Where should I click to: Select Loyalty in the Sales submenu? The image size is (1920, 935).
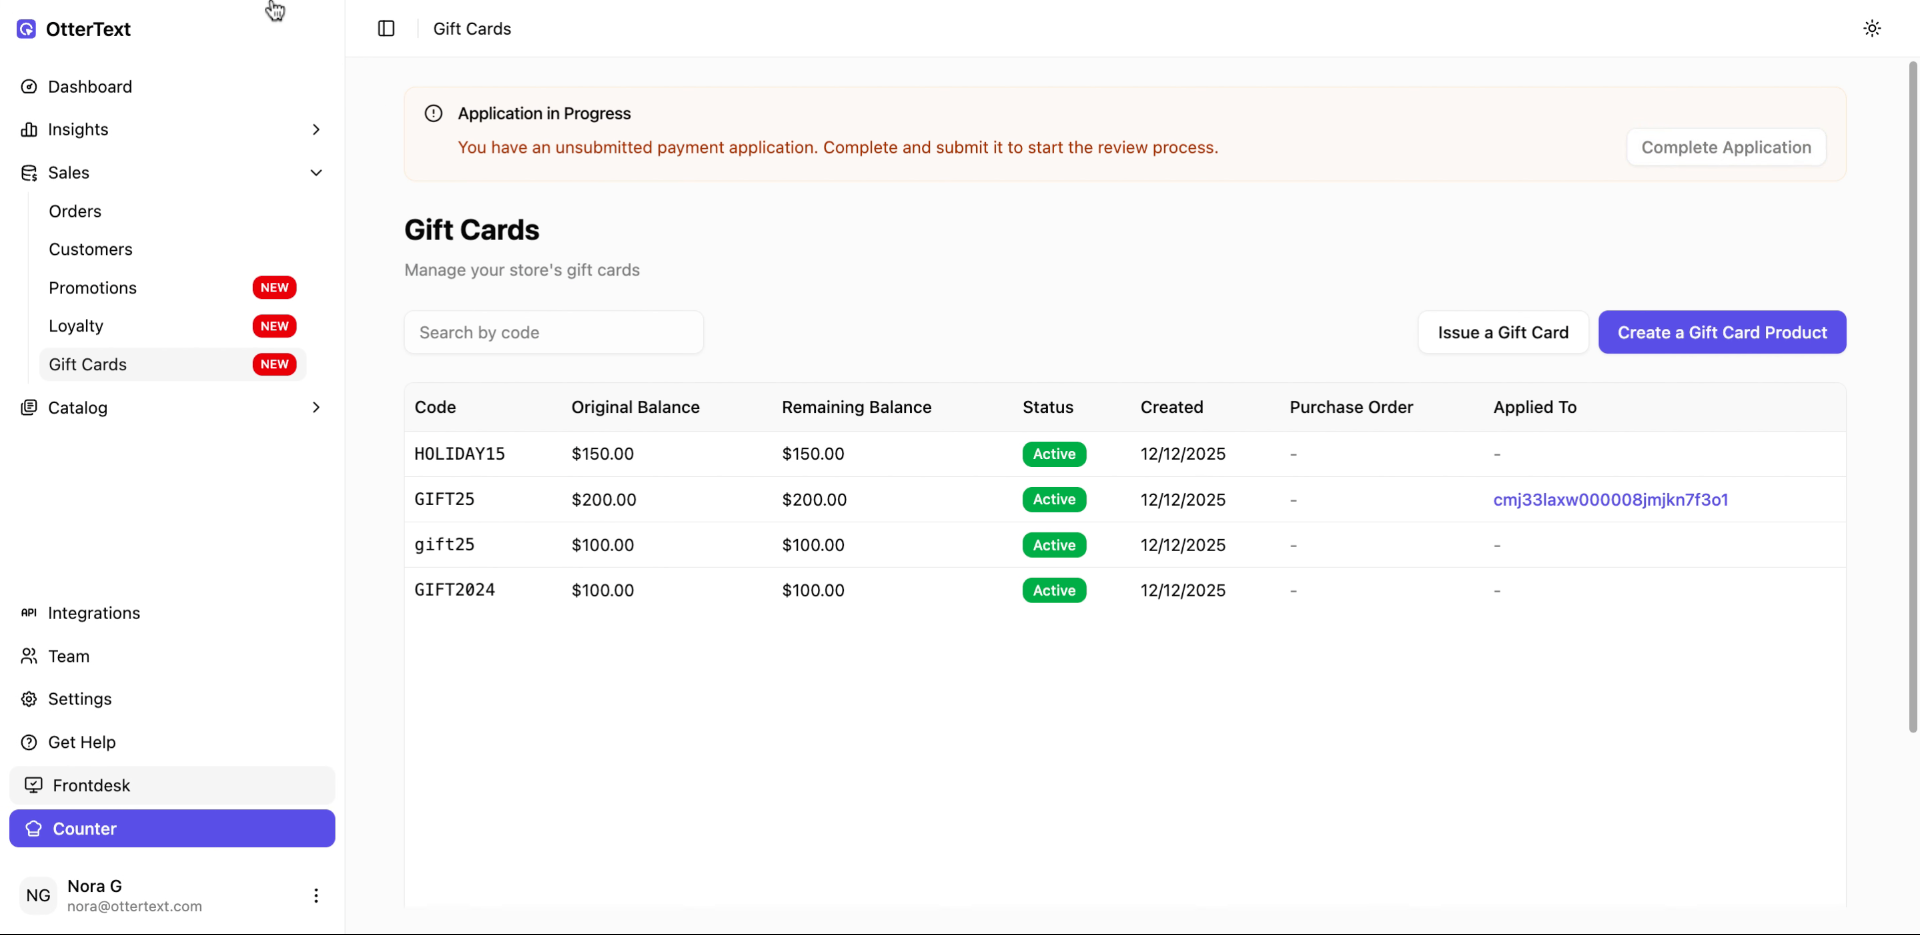click(76, 326)
